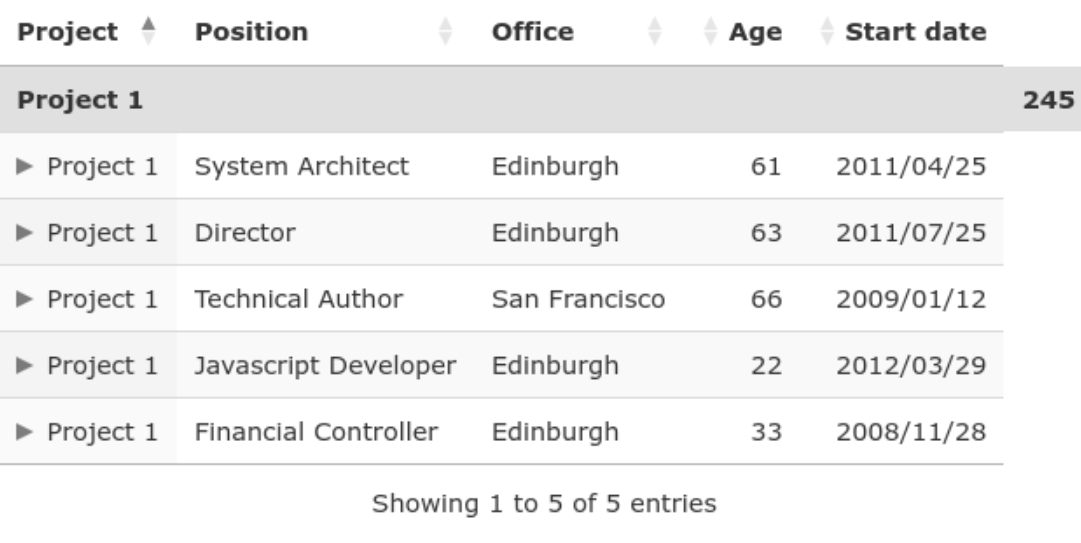
Task: Click age value 61 in first row
Action: (x=765, y=166)
